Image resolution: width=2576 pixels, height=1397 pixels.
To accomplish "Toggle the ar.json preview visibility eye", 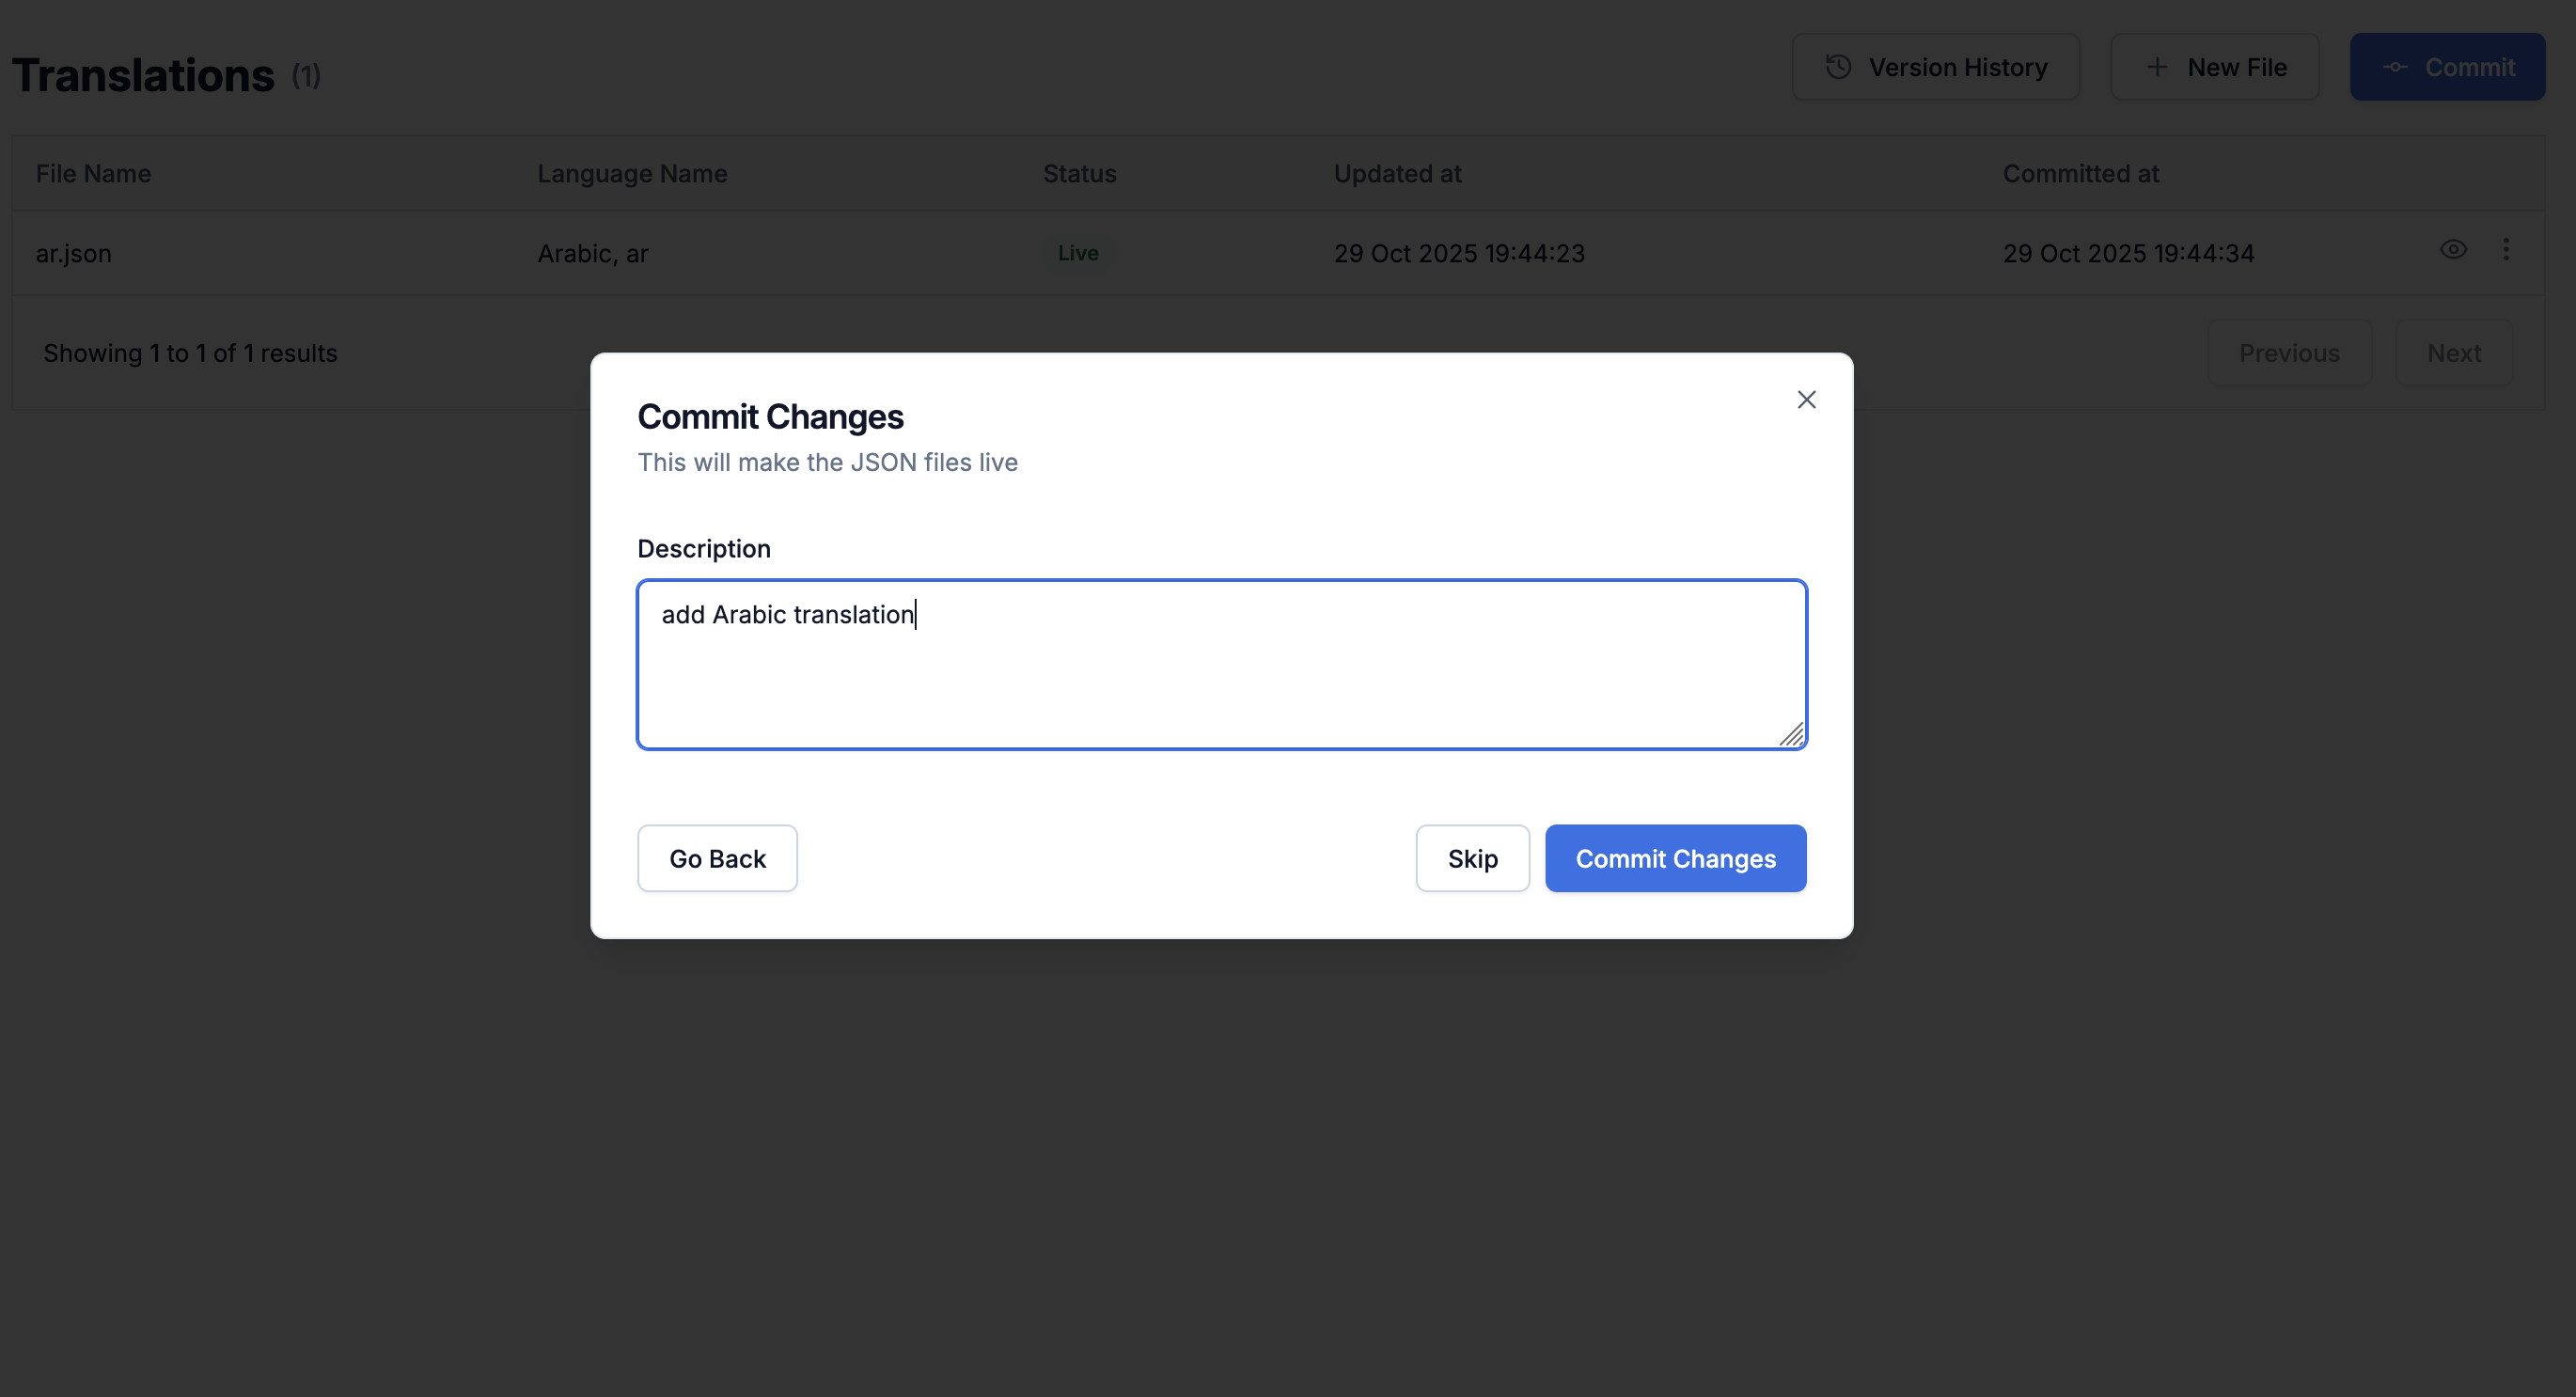I will point(2454,250).
